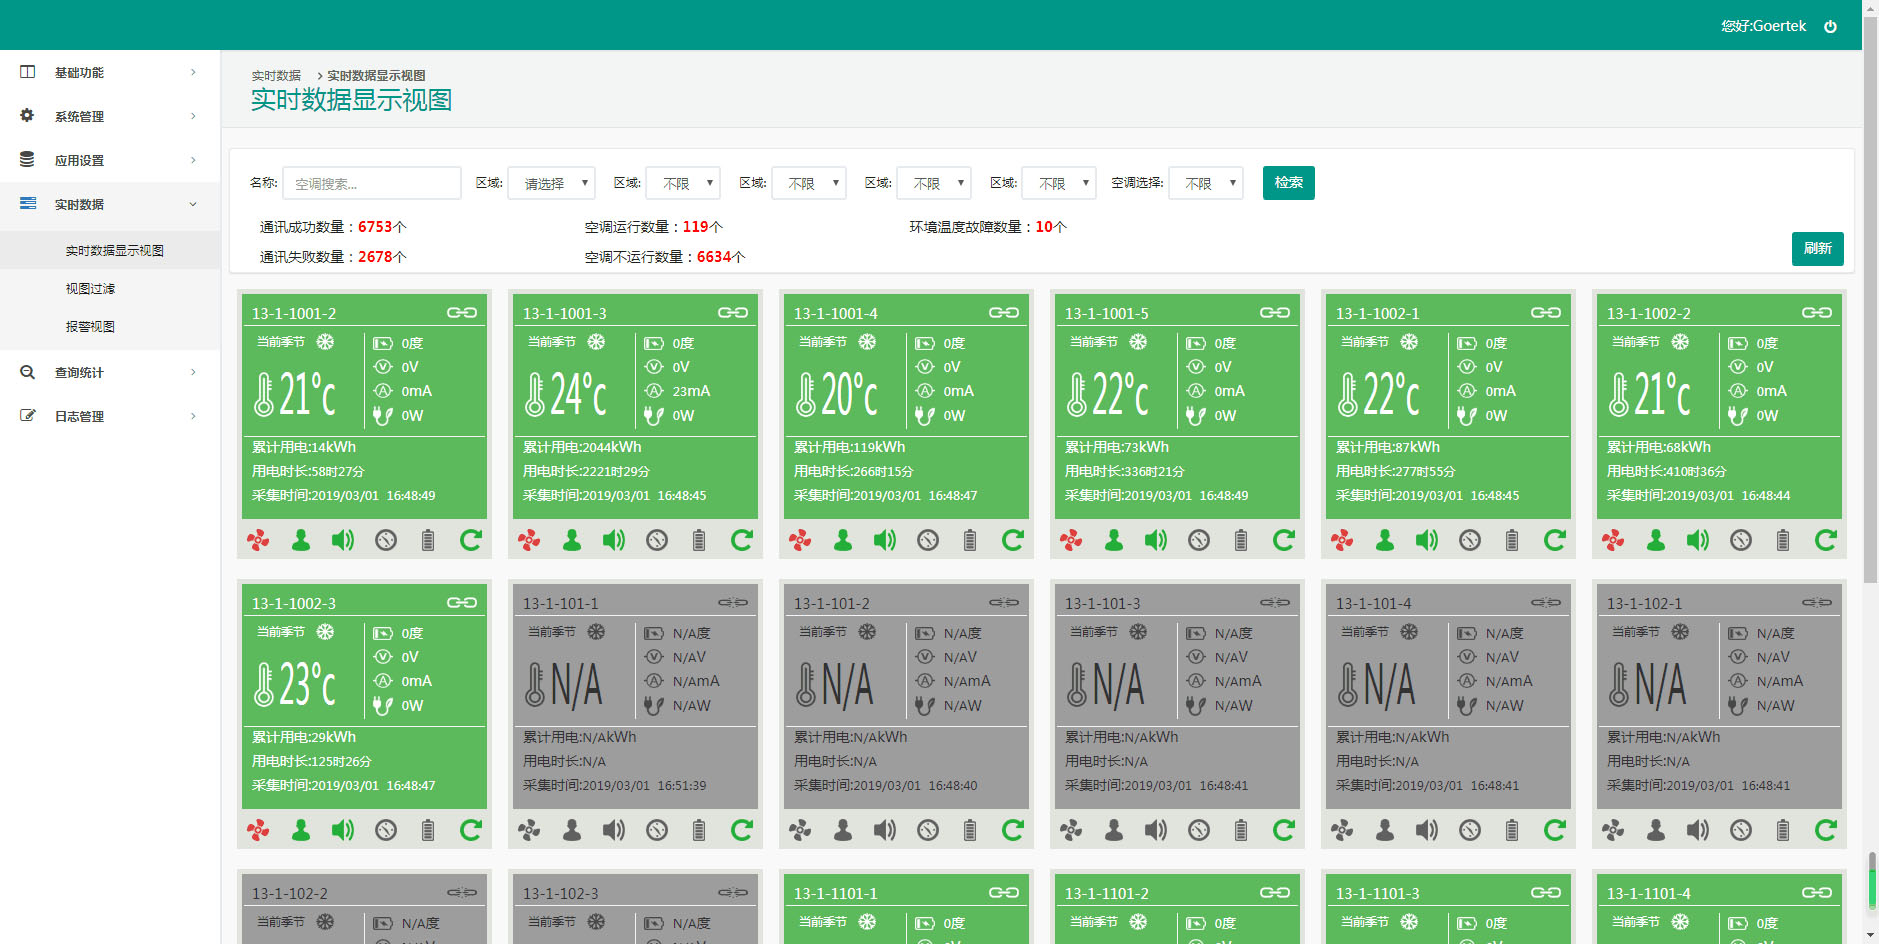
Task: Click the 检索 search button
Action: 1288,183
